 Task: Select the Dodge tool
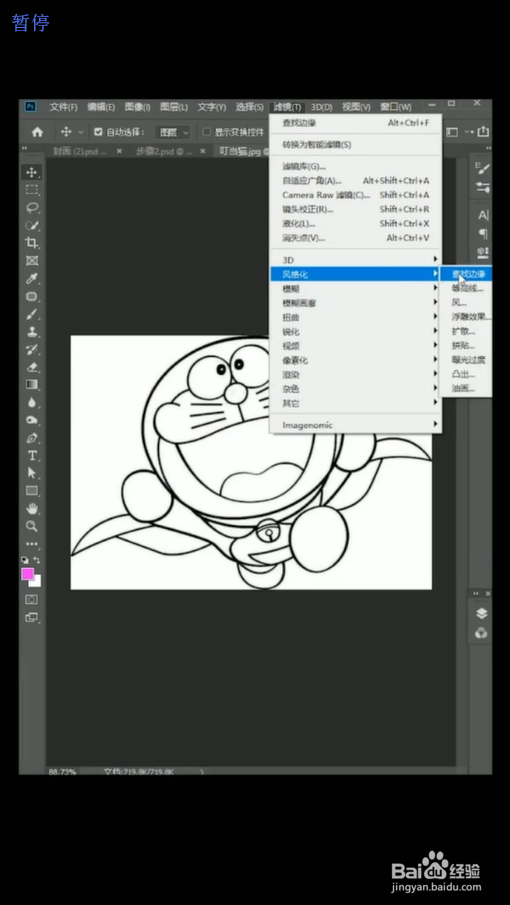coord(32,420)
